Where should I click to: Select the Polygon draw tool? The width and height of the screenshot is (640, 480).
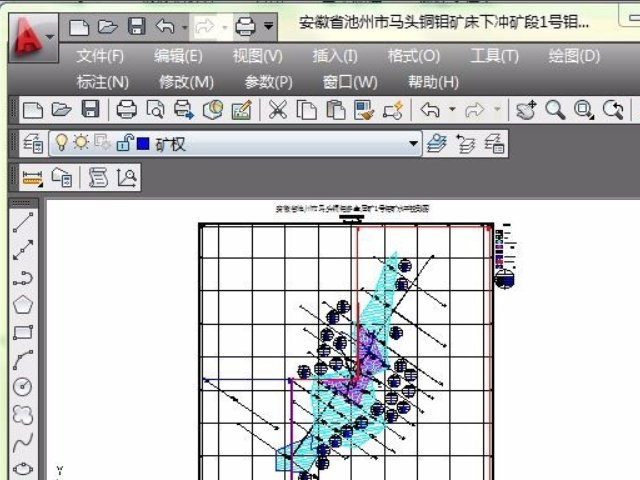(23, 305)
